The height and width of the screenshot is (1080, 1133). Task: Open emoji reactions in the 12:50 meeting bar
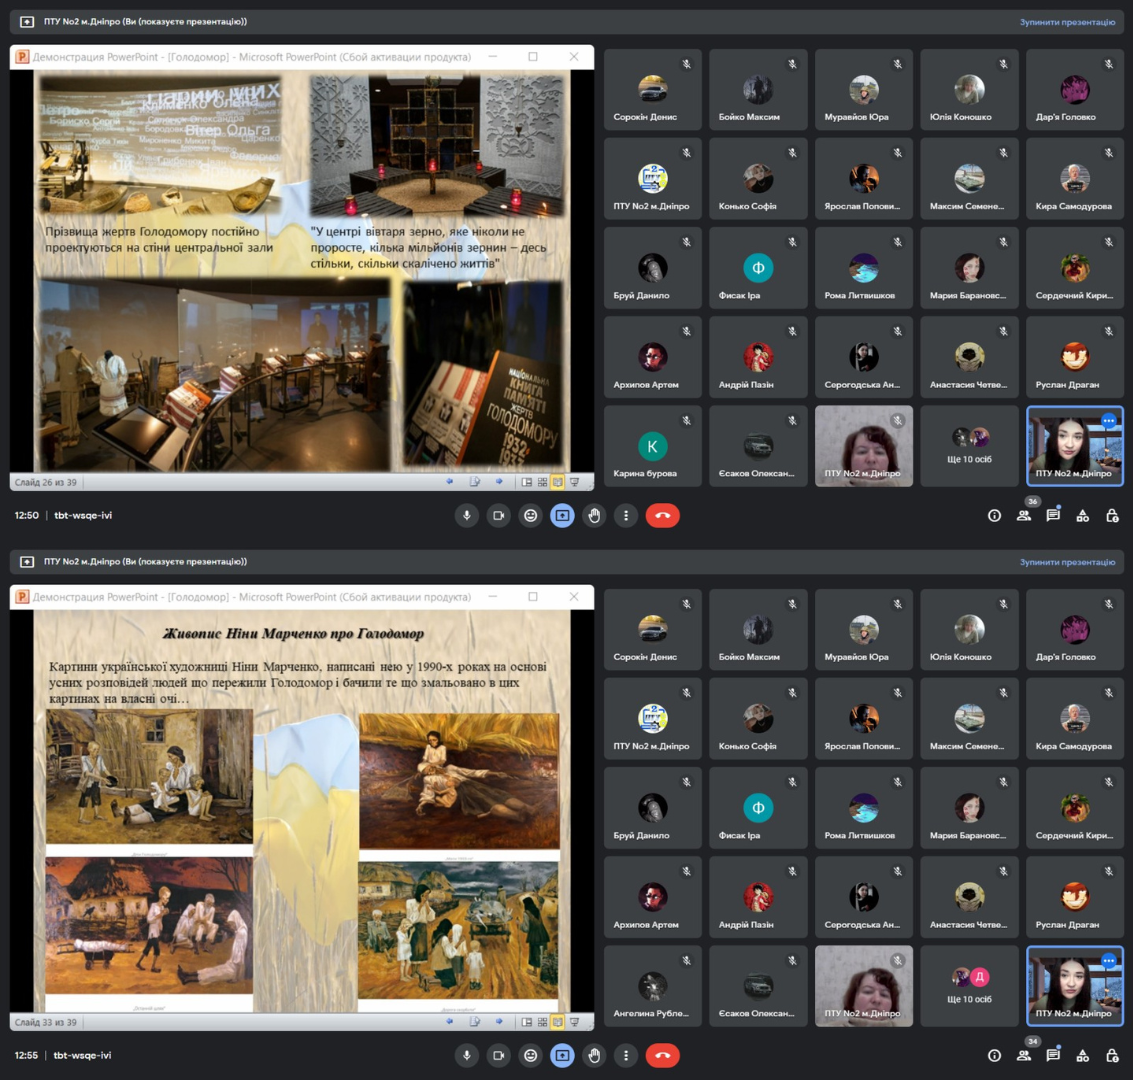point(530,516)
